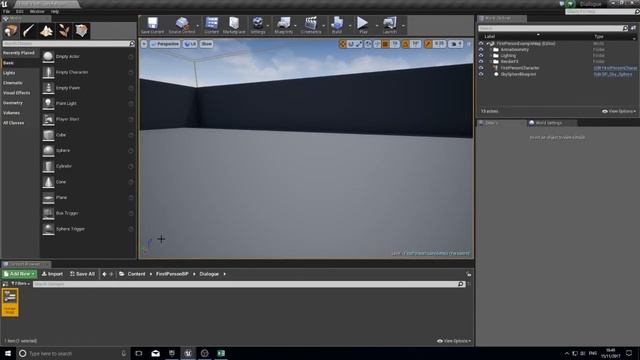Viewport: 640px width, 360px height.
Task: Select the Geometry Editing mode icon
Action: click(81, 31)
